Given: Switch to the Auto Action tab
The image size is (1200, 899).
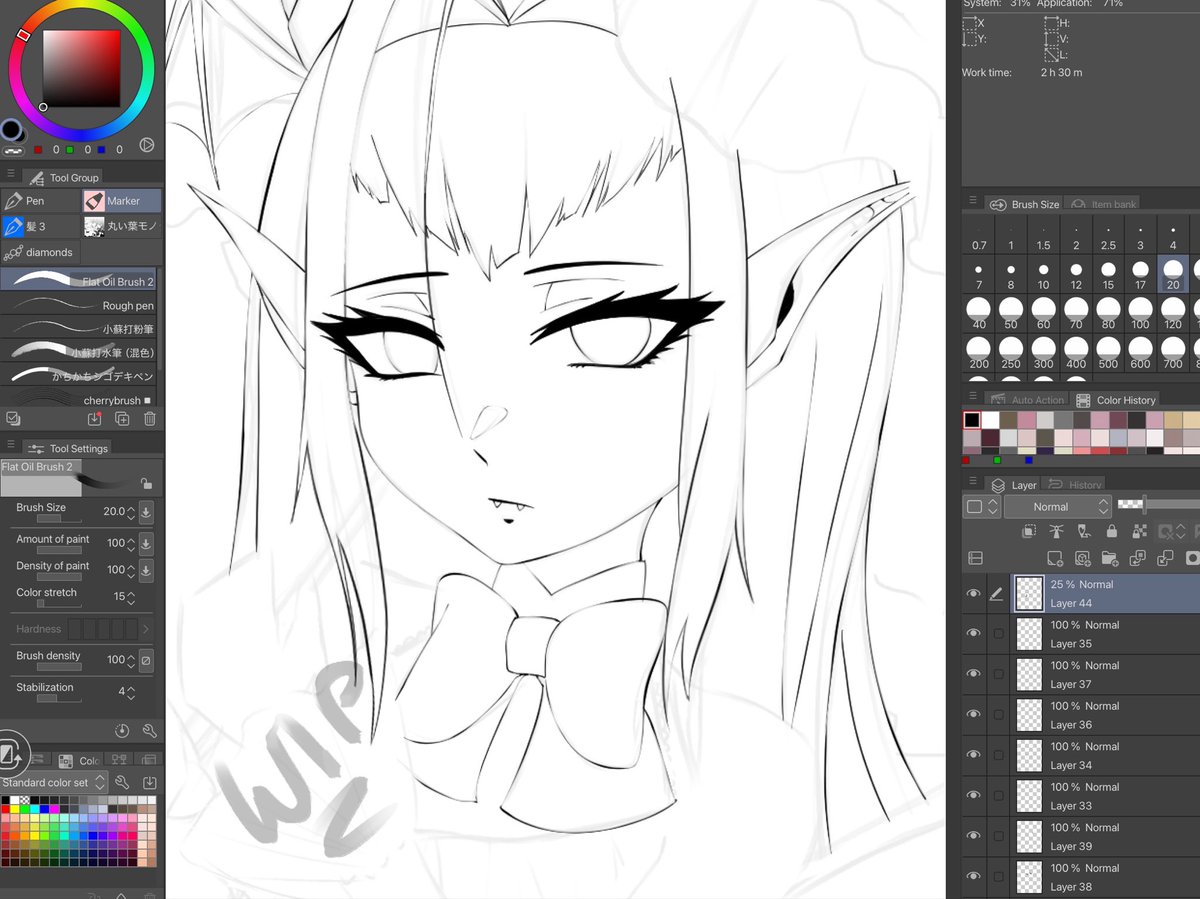Looking at the screenshot, I should [1027, 400].
